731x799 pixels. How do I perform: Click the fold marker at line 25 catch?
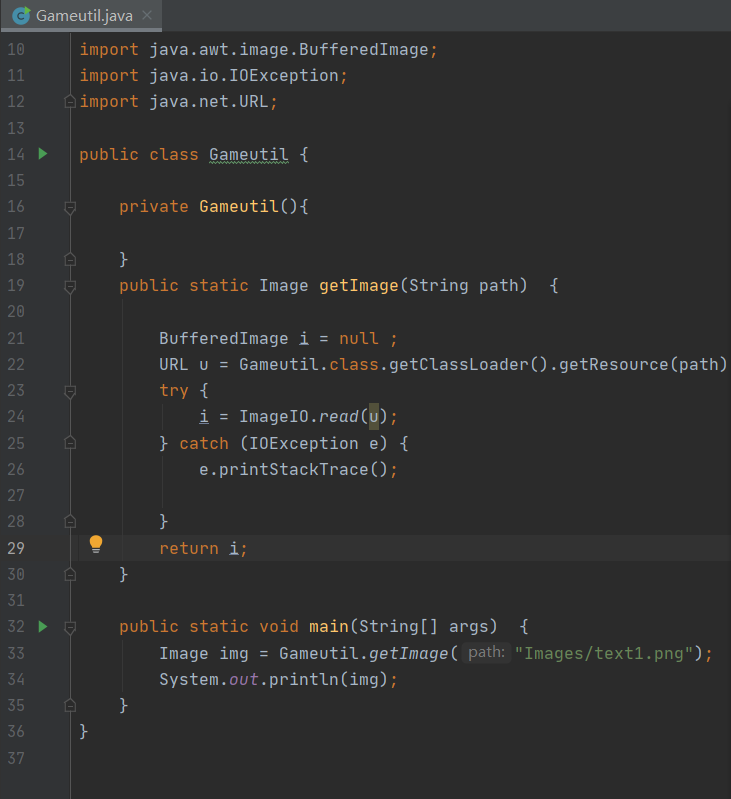[x=70, y=443]
